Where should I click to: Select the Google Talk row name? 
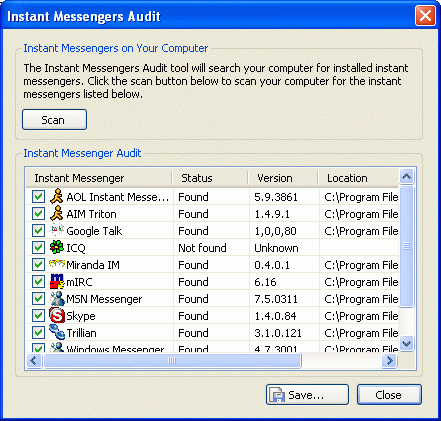(x=94, y=231)
